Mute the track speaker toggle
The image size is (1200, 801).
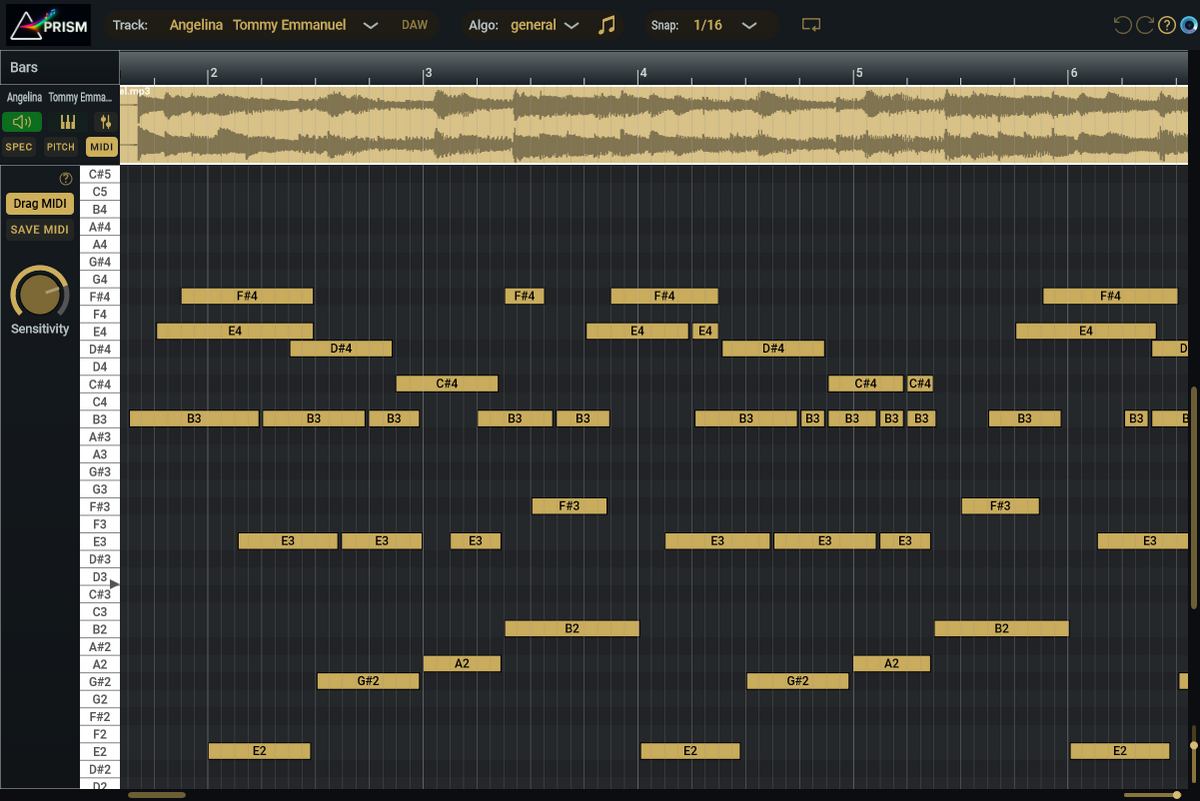[x=21, y=121]
